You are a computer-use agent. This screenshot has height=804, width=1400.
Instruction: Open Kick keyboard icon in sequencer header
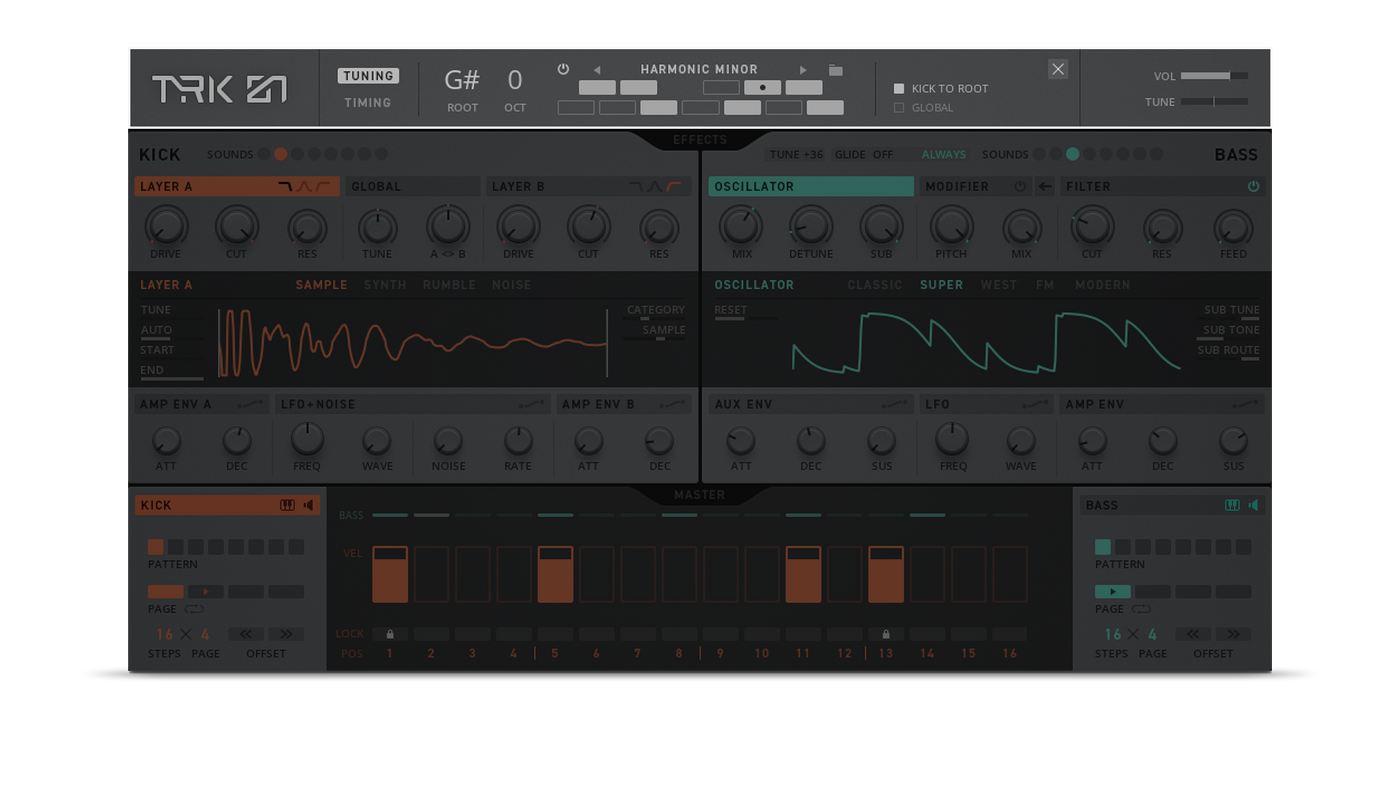click(287, 505)
